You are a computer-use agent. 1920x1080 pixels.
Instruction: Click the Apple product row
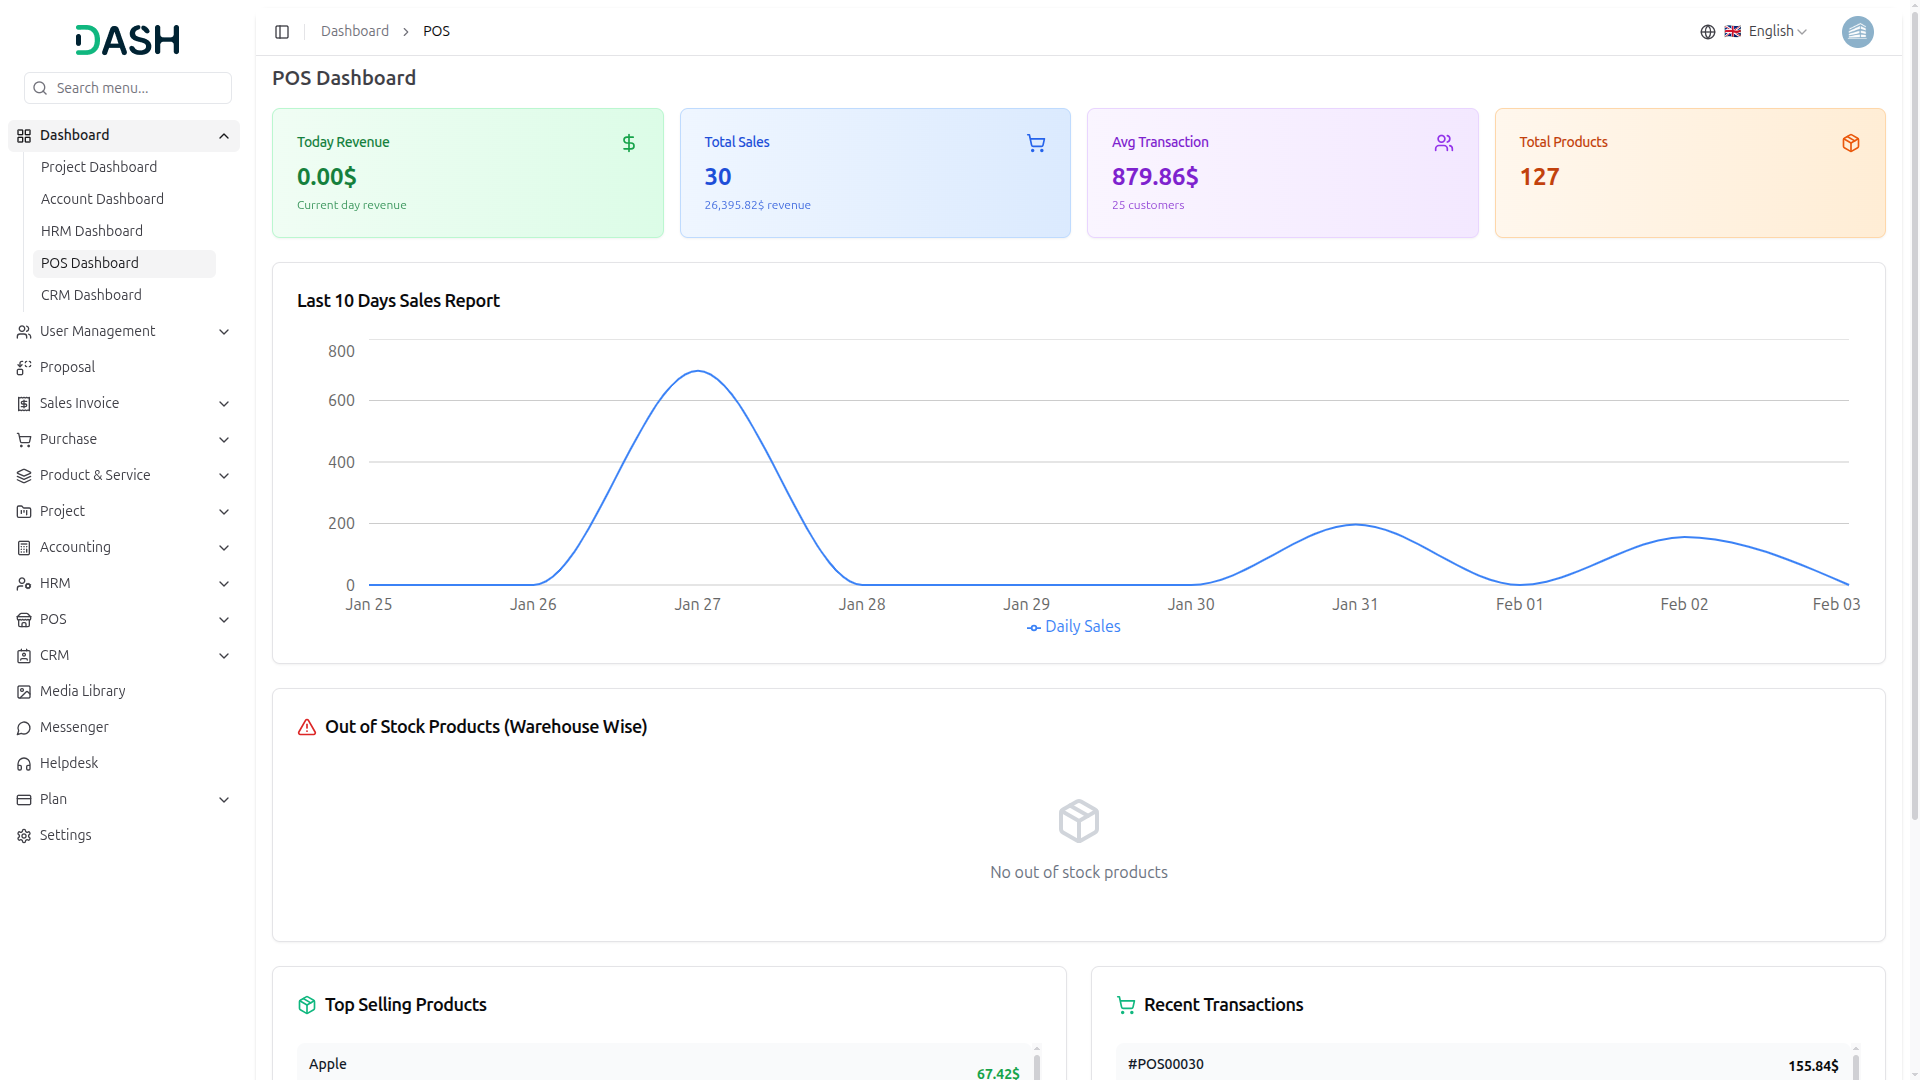pyautogui.click(x=664, y=1062)
